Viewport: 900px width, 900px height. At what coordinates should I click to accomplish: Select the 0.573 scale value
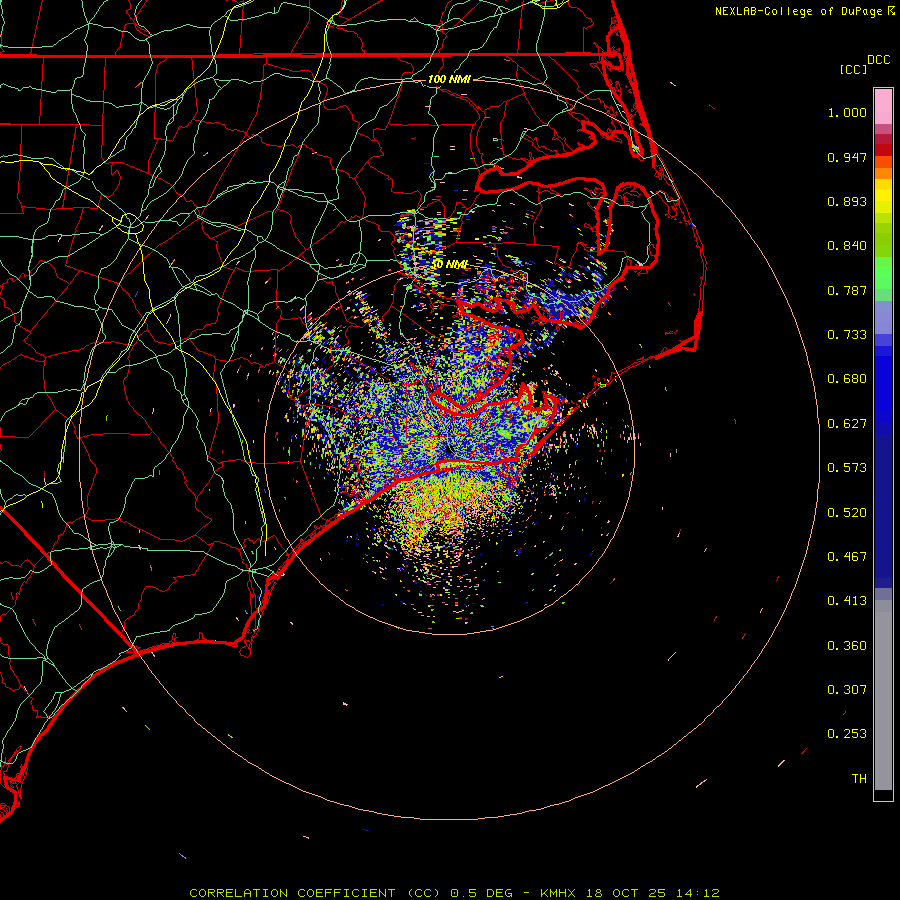(847, 468)
